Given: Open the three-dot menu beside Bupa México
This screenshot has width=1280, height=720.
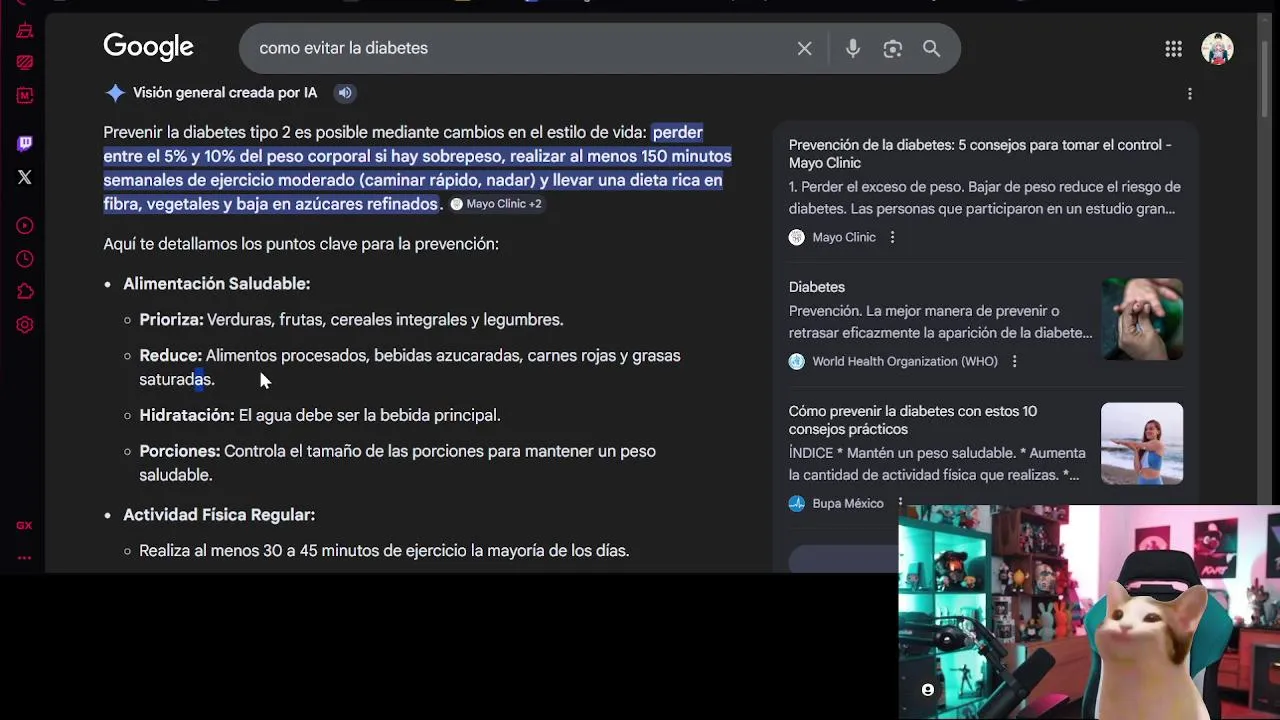Looking at the screenshot, I should pyautogui.click(x=900, y=502).
